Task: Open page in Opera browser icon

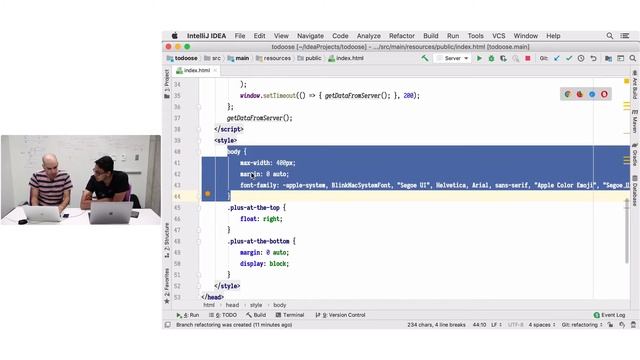Action: 604,94
